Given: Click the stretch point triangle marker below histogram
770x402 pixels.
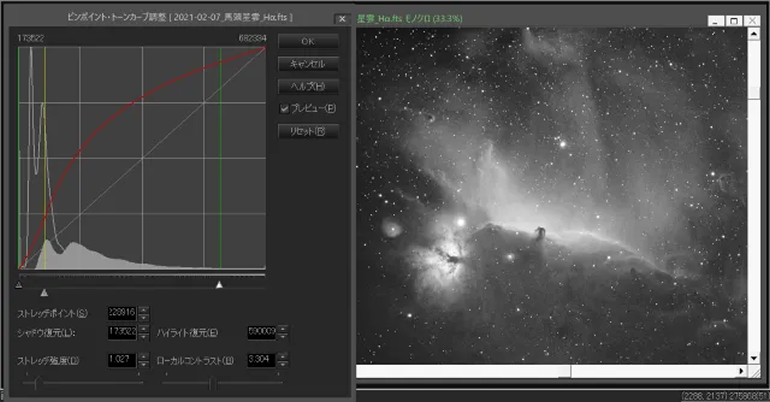Looking at the screenshot, I should coord(44,293).
